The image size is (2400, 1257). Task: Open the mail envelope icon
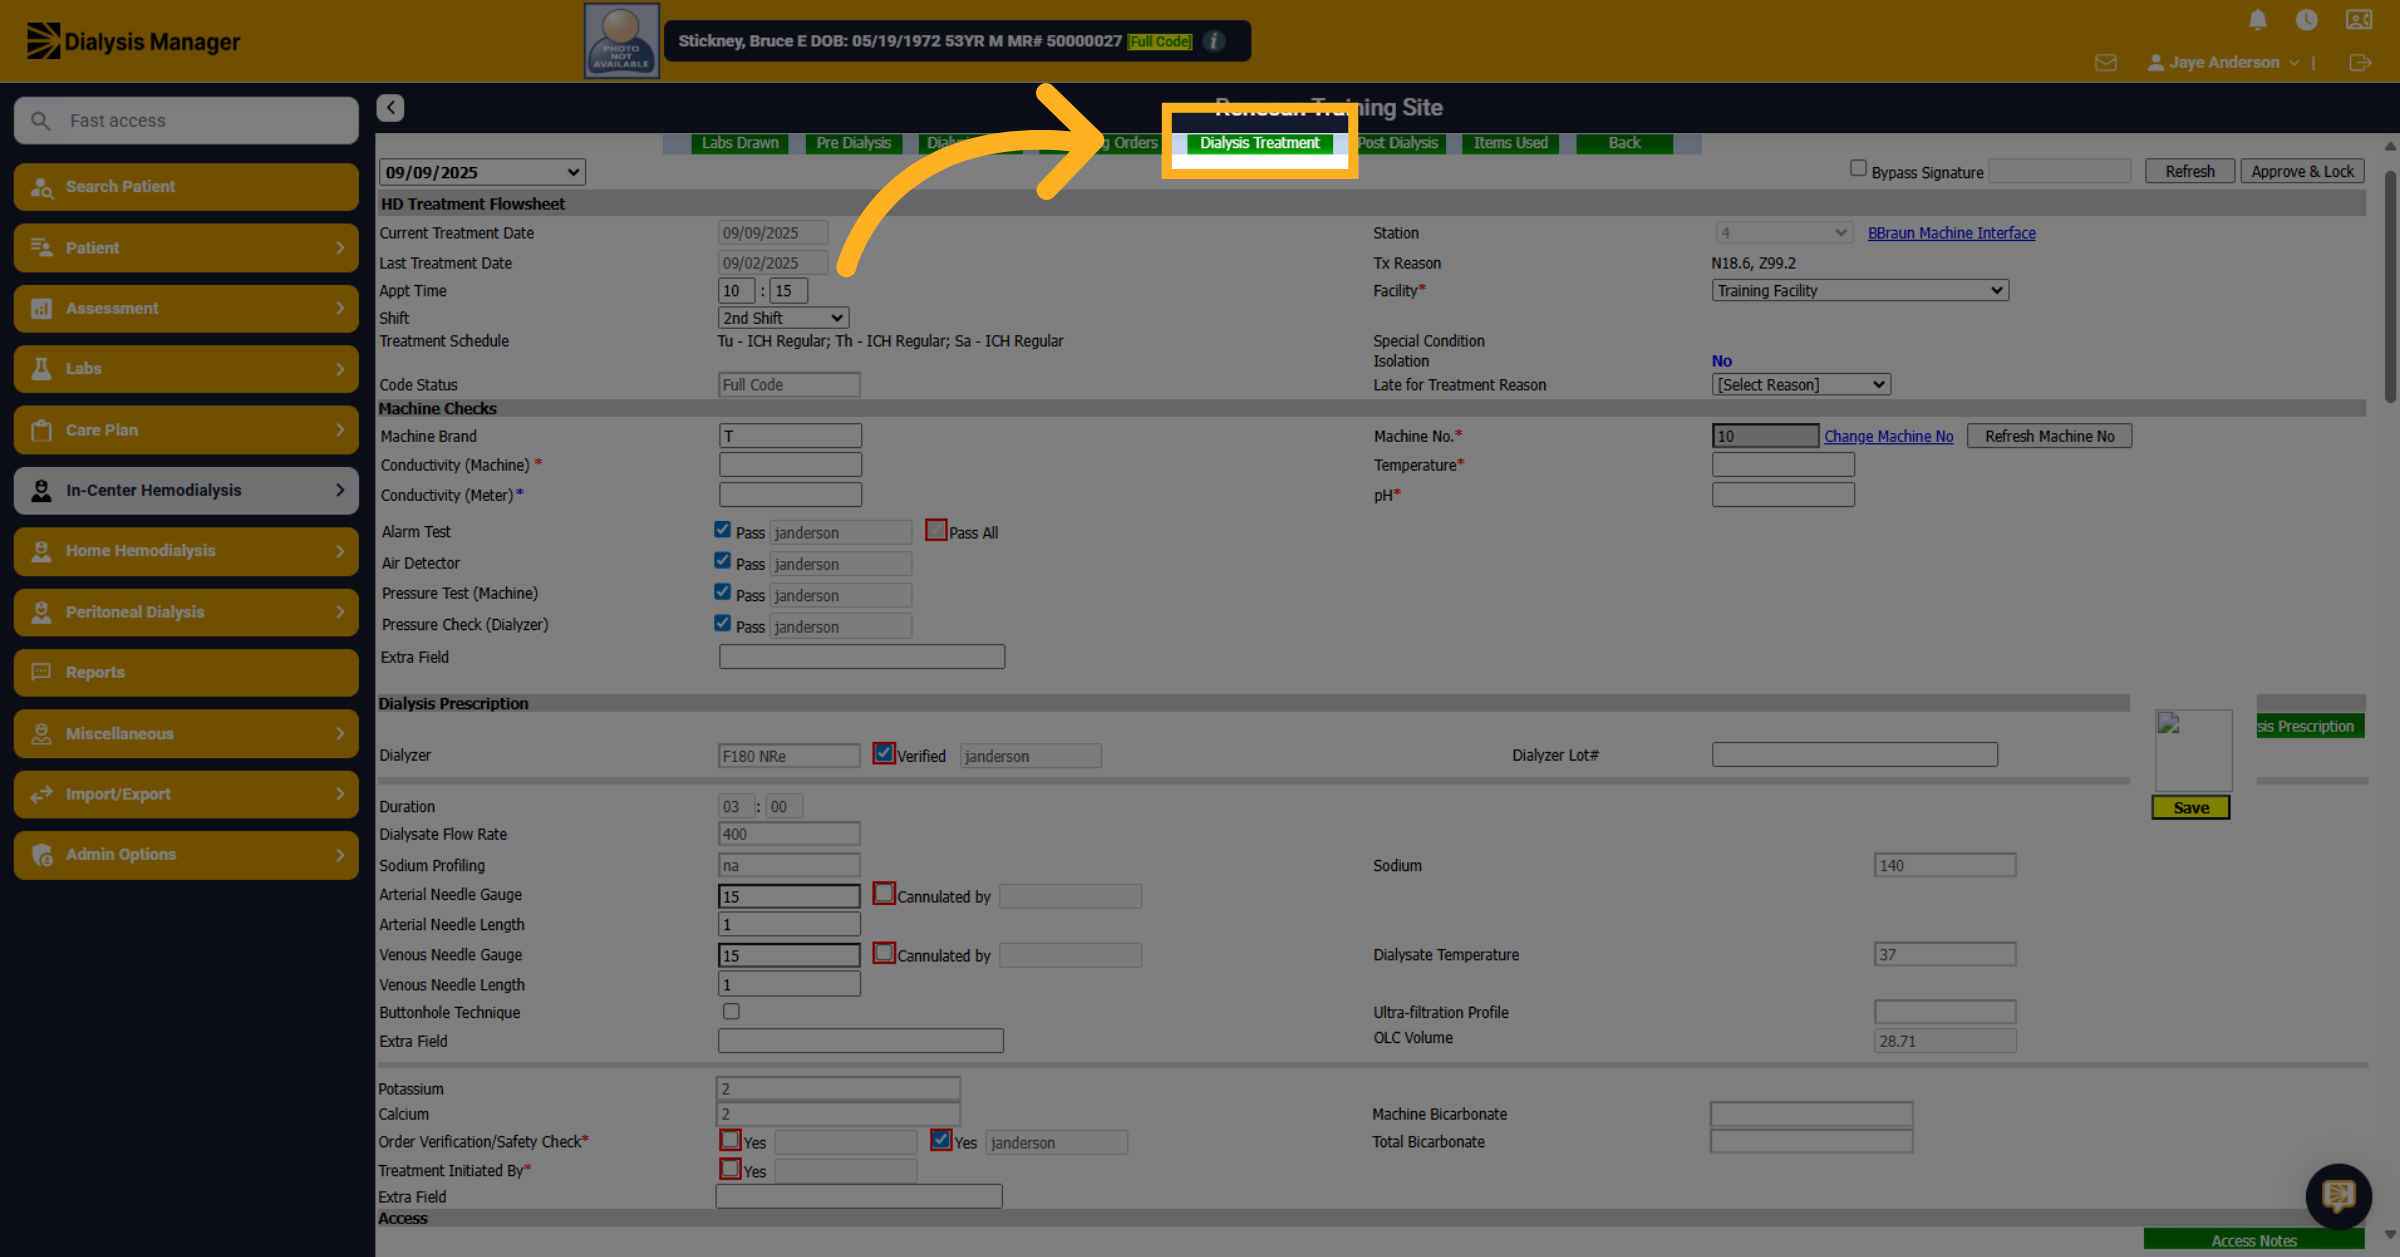pos(2106,63)
